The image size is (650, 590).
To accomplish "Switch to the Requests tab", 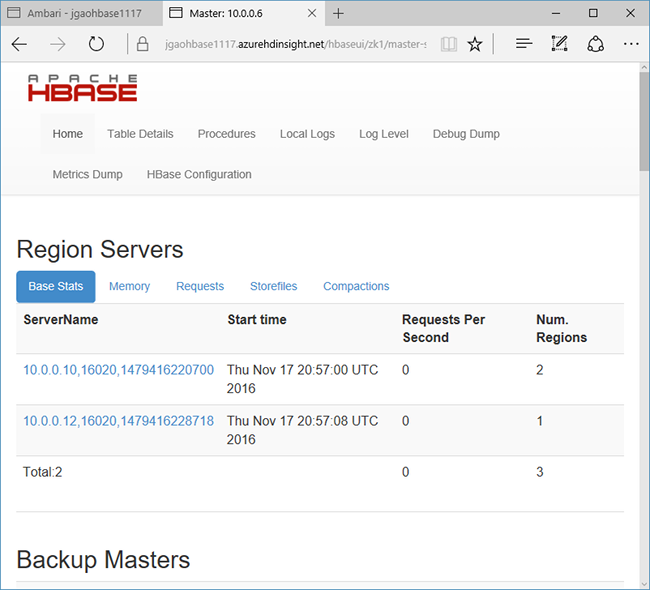I will pyautogui.click(x=200, y=287).
